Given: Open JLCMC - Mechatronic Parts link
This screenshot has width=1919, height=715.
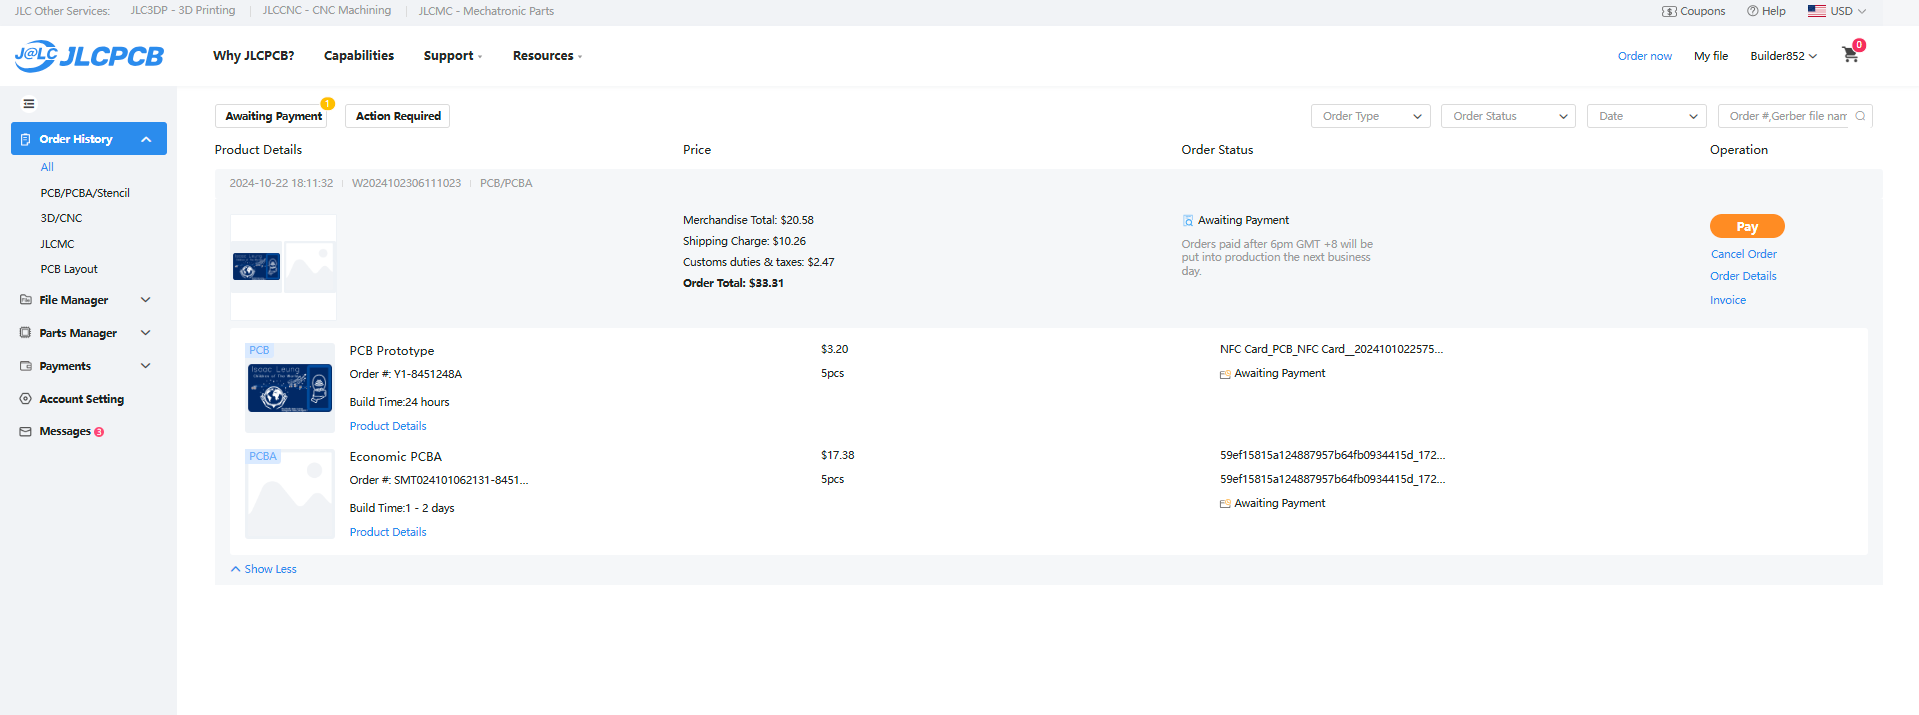Looking at the screenshot, I should (486, 11).
